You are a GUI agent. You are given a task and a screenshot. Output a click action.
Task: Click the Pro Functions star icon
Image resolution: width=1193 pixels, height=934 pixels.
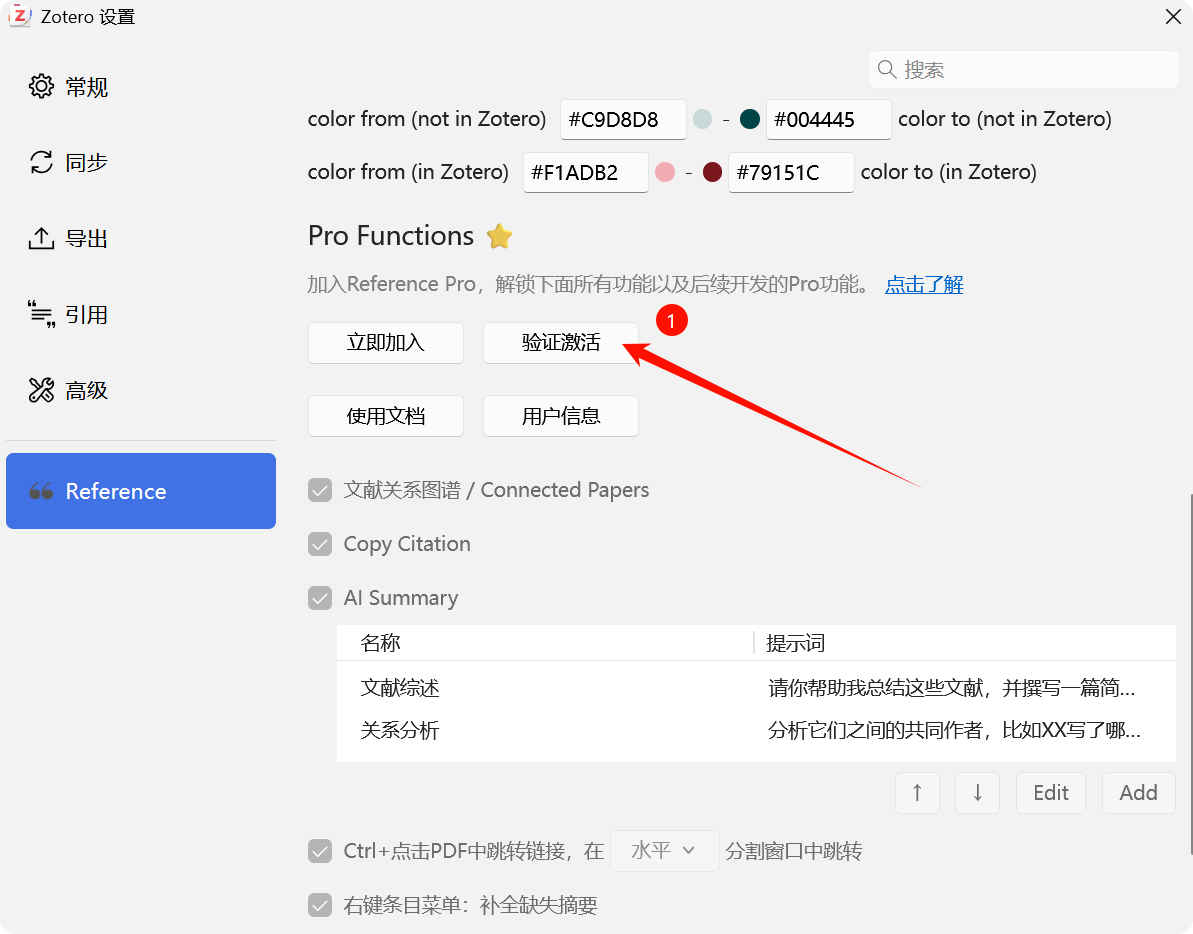499,236
